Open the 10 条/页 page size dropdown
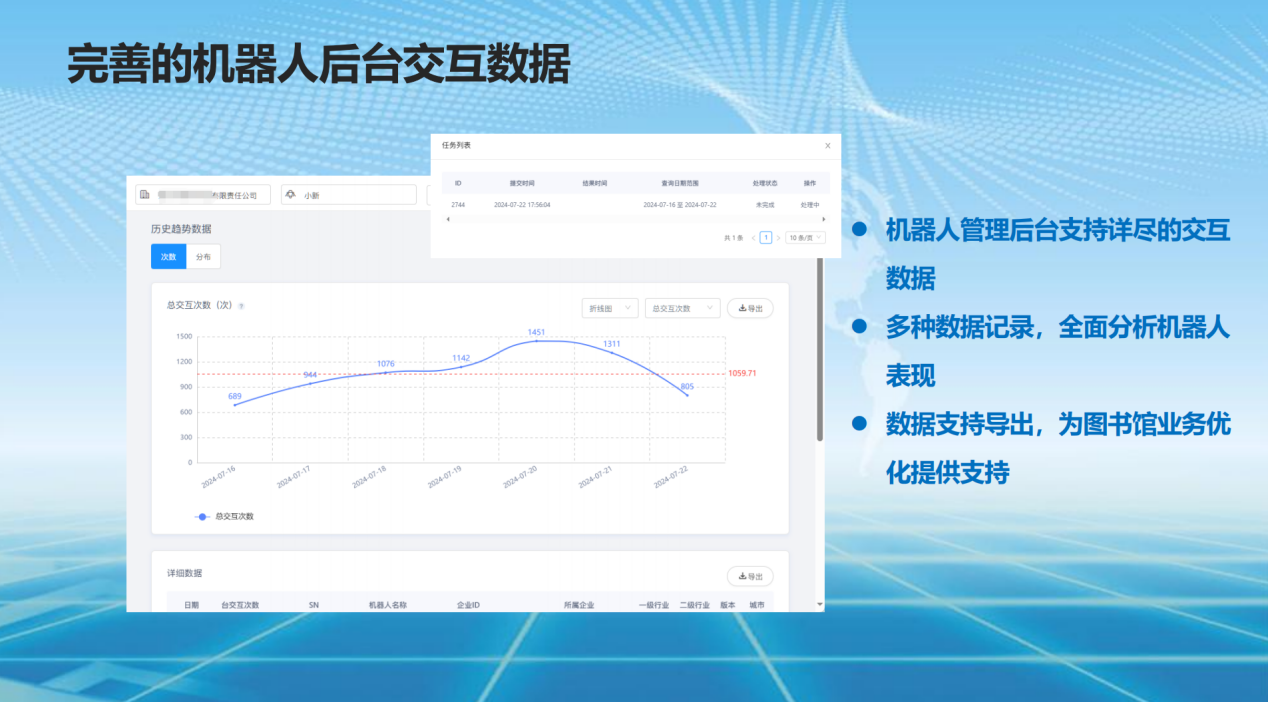The height and width of the screenshot is (702, 1268). pos(805,238)
